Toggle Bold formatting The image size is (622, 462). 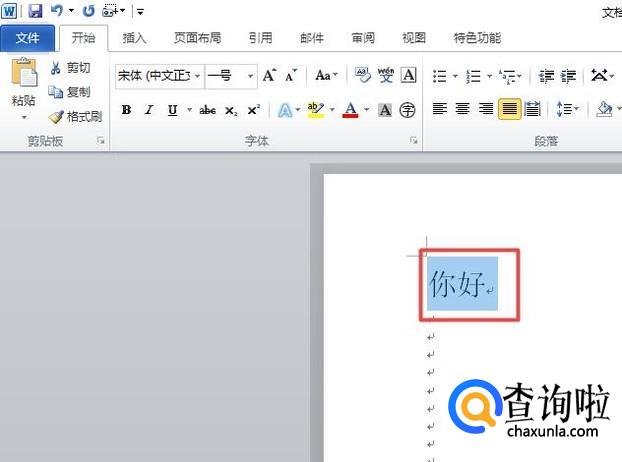click(x=126, y=110)
